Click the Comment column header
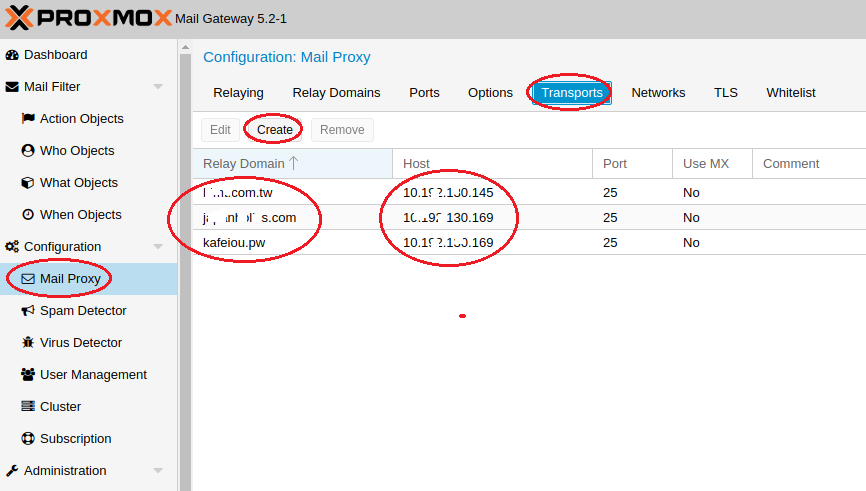Image resolution: width=866 pixels, height=491 pixels. click(x=809, y=163)
